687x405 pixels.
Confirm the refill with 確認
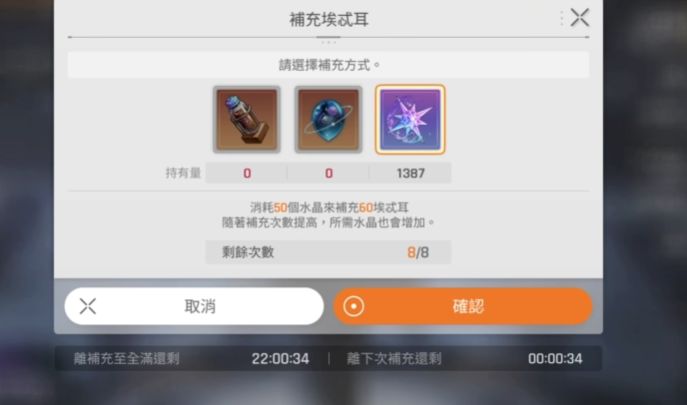pos(463,306)
